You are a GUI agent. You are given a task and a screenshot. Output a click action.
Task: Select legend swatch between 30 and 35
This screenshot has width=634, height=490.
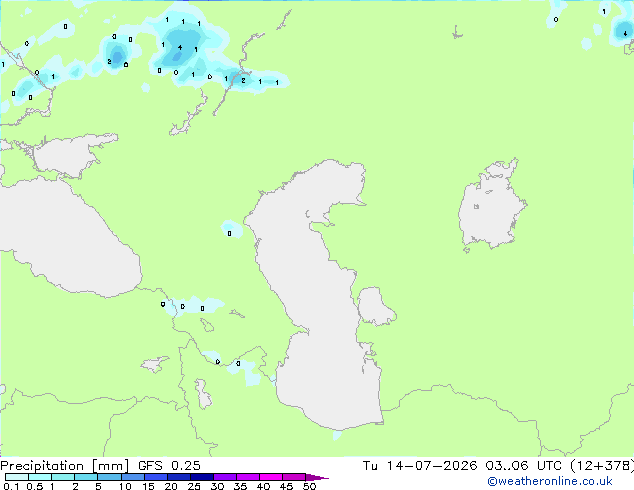tap(225, 477)
